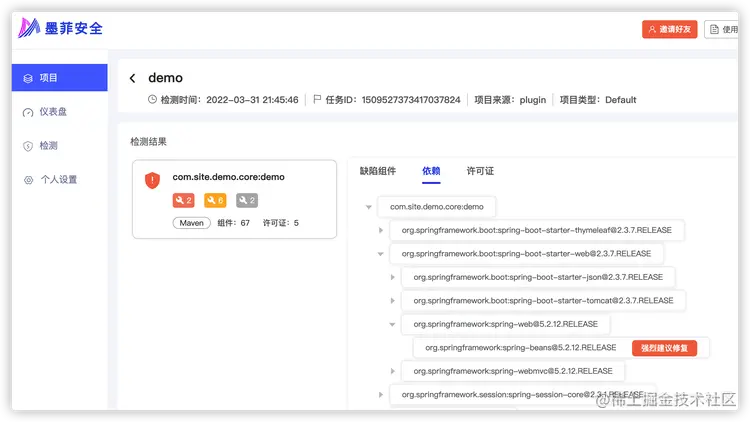Click the 检测结果 heading

(148, 142)
